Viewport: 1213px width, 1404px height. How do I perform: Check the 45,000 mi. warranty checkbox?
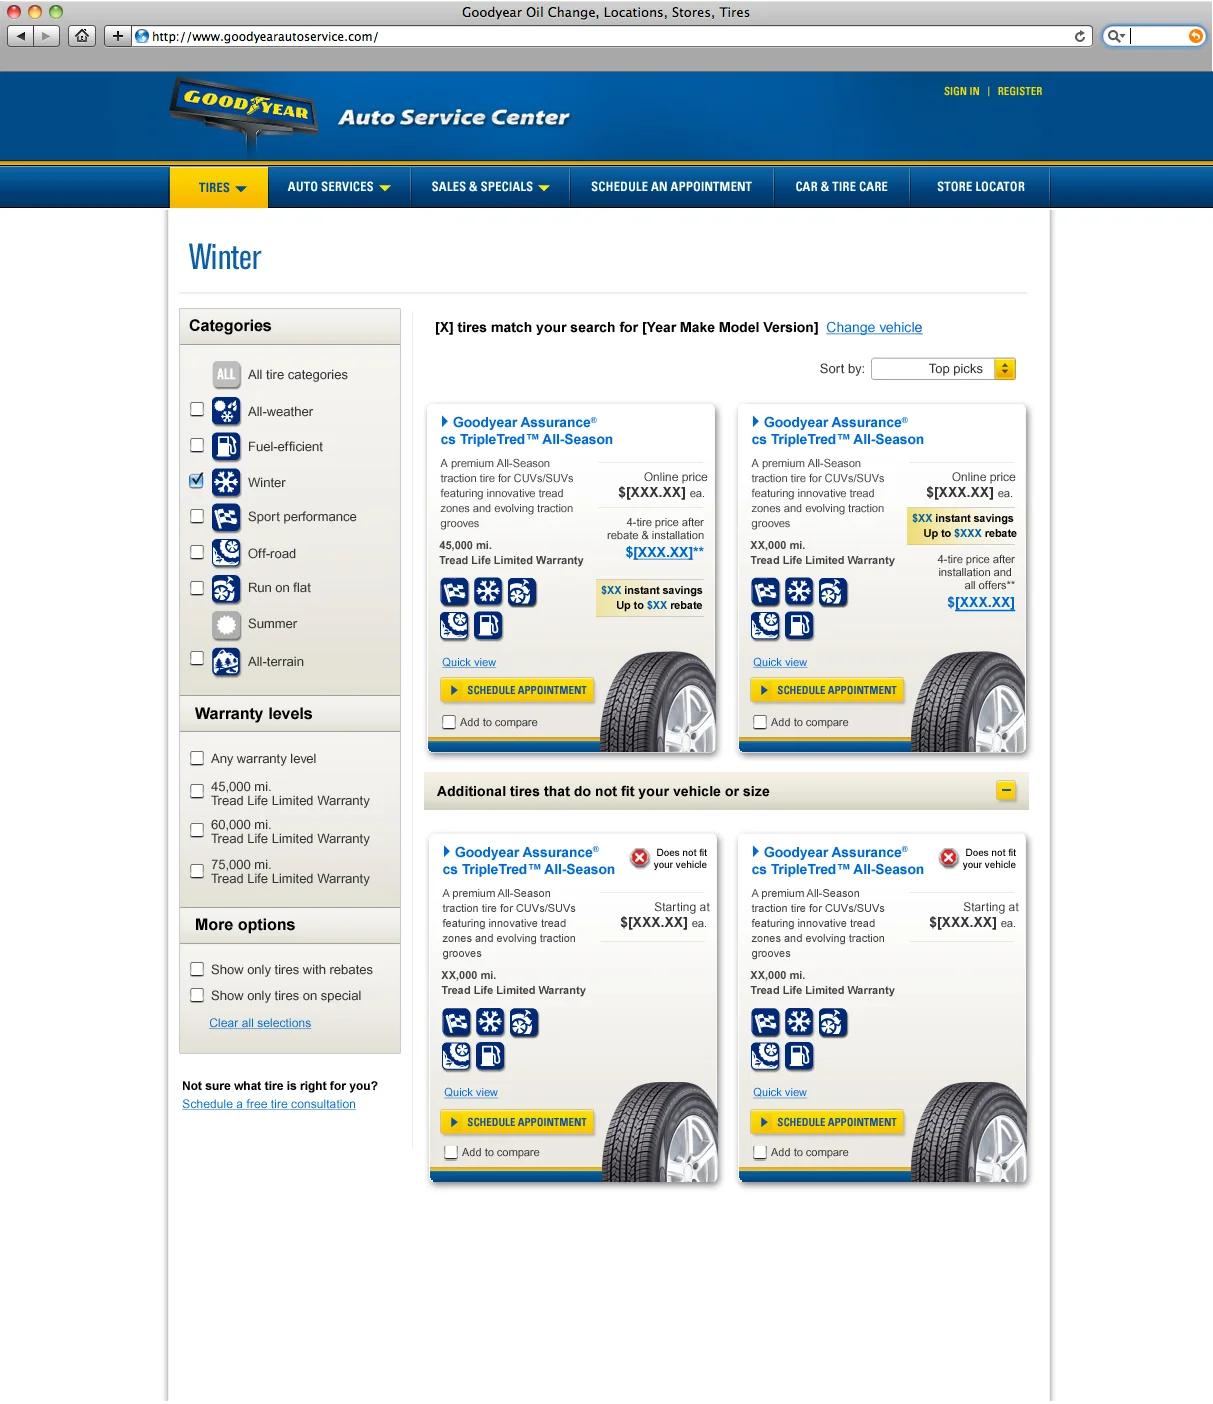197,791
